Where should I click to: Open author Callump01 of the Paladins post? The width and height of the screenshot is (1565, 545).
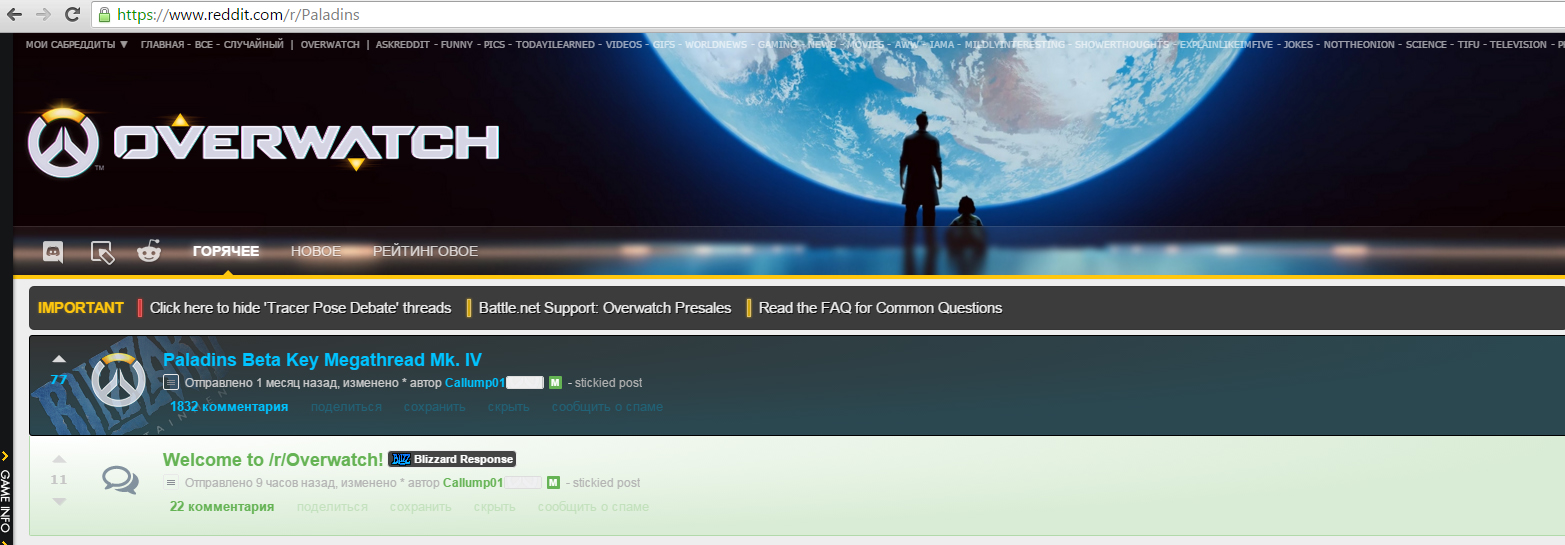click(x=474, y=383)
